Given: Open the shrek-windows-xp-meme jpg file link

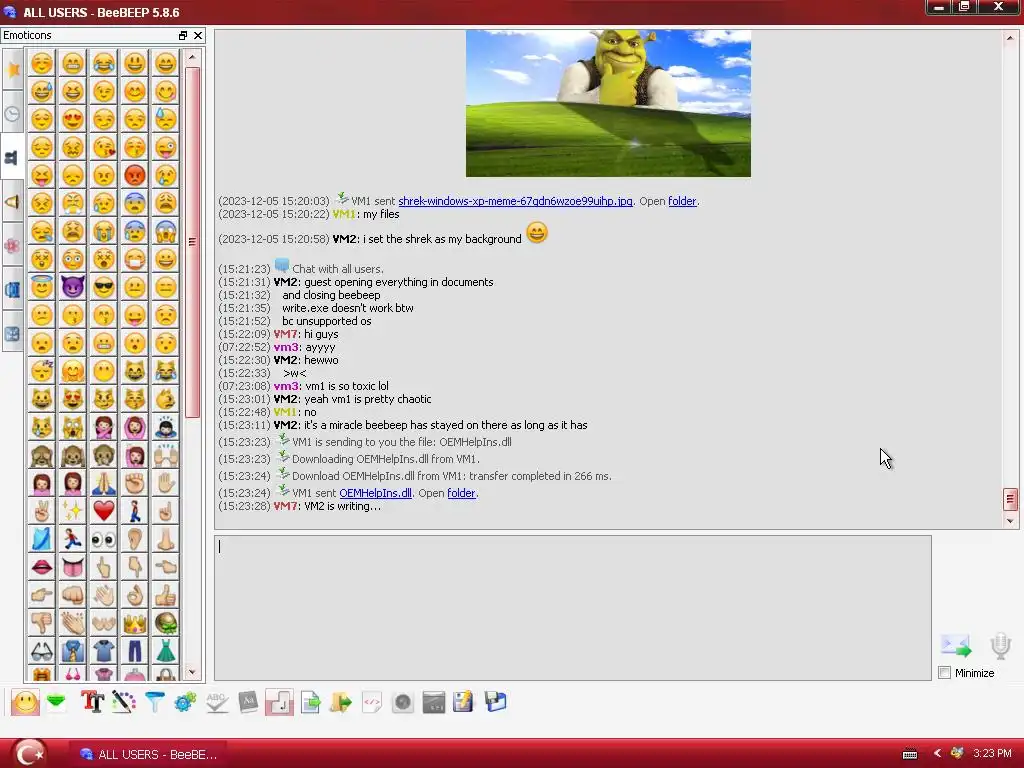Looking at the screenshot, I should point(515,201).
